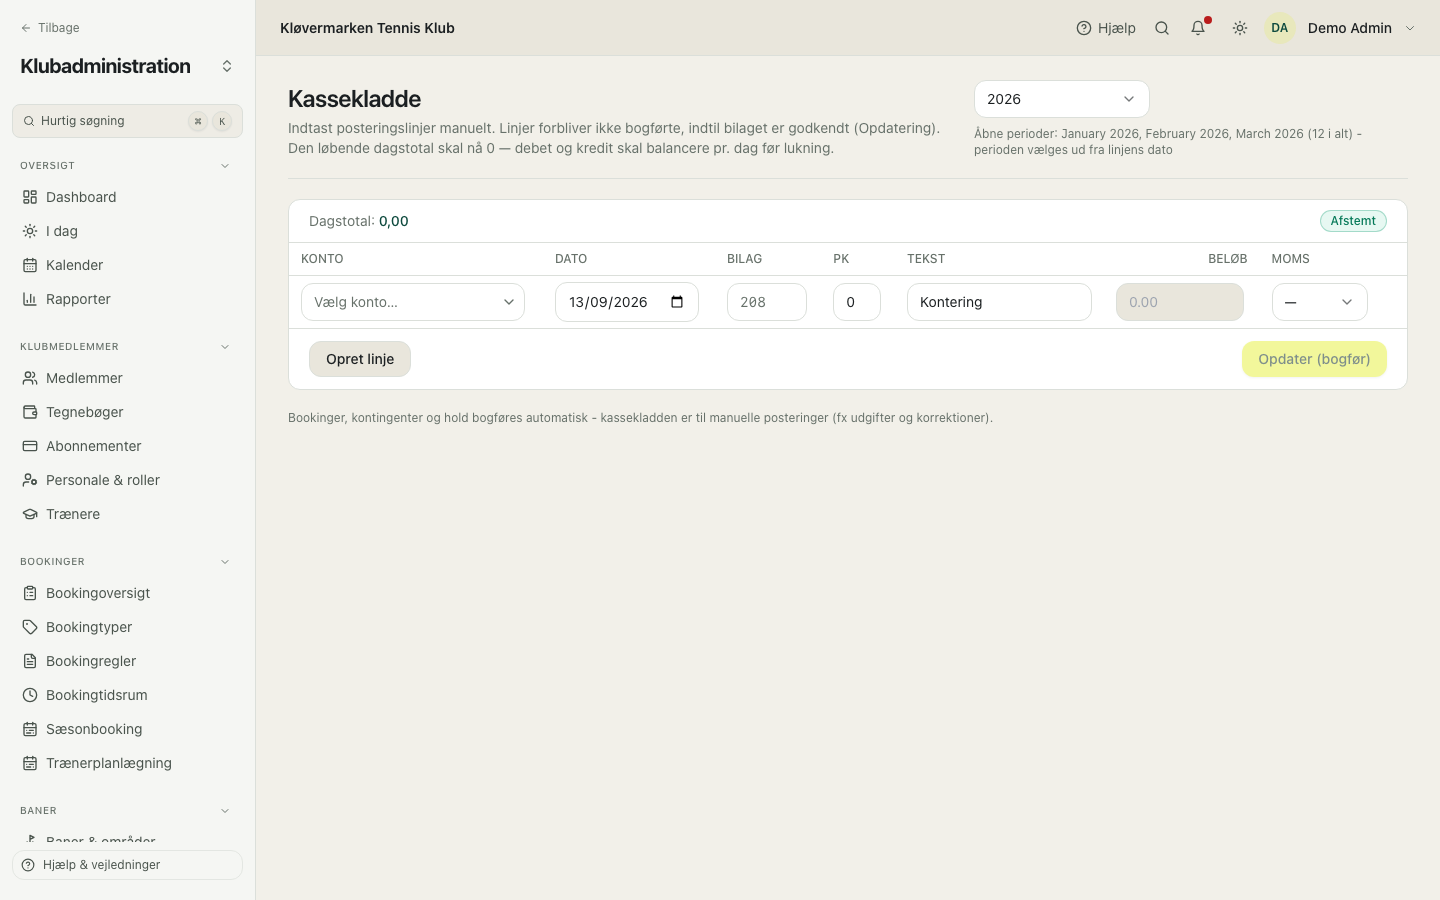Viewport: 1440px width, 900px height.
Task: Open I dag in the sidebar
Action: [127, 231]
